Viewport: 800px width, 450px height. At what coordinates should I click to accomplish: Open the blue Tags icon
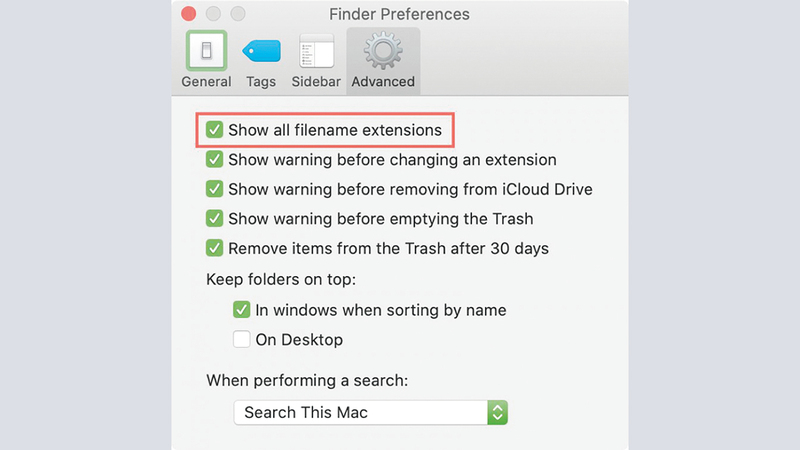coord(262,50)
